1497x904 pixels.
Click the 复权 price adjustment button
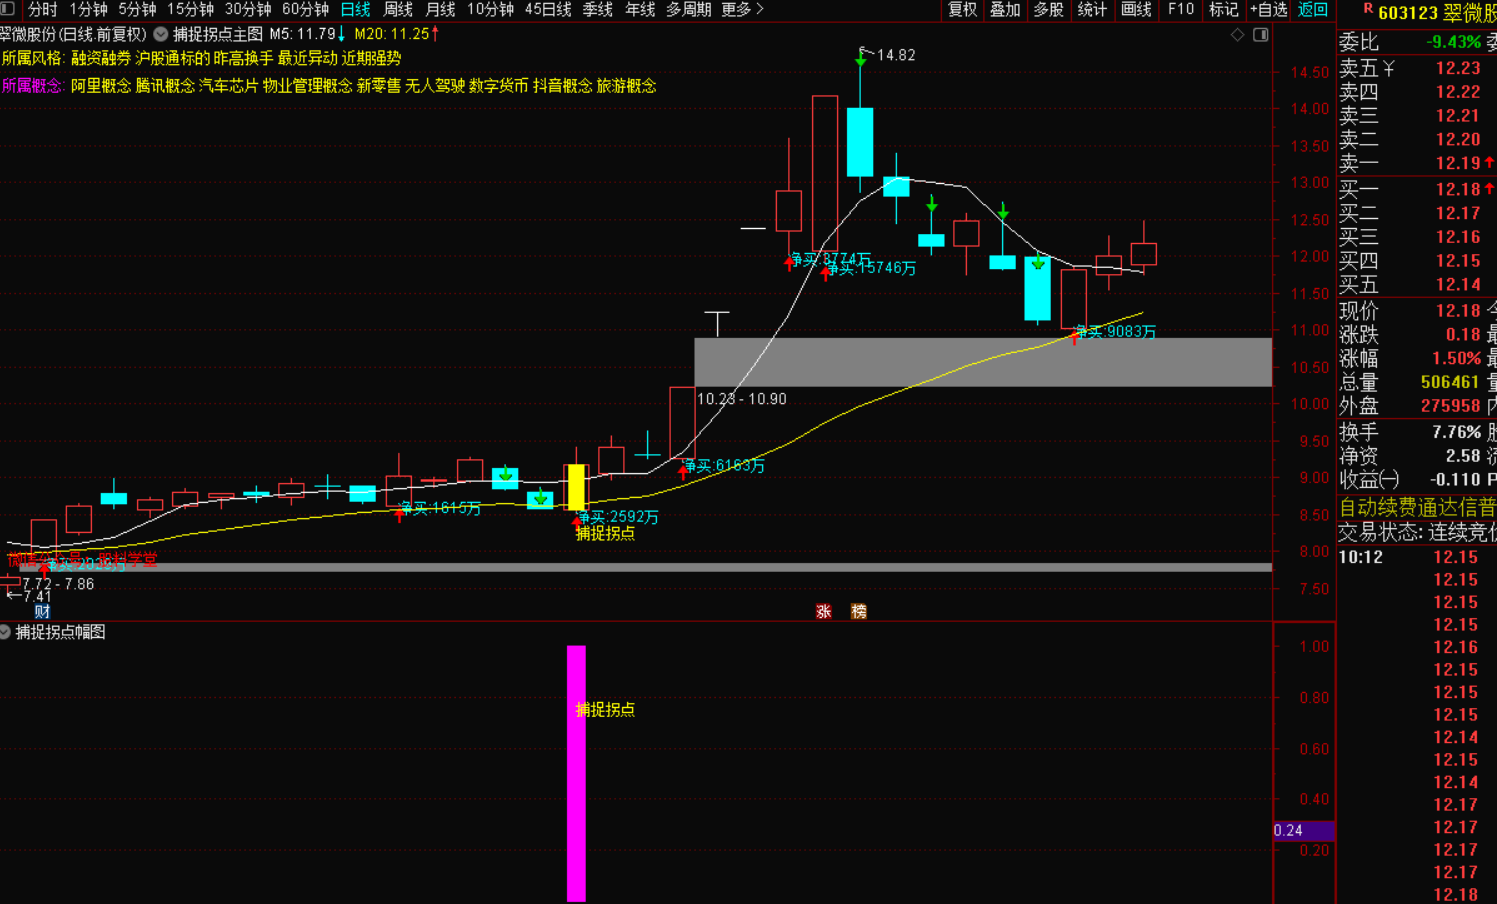(962, 9)
